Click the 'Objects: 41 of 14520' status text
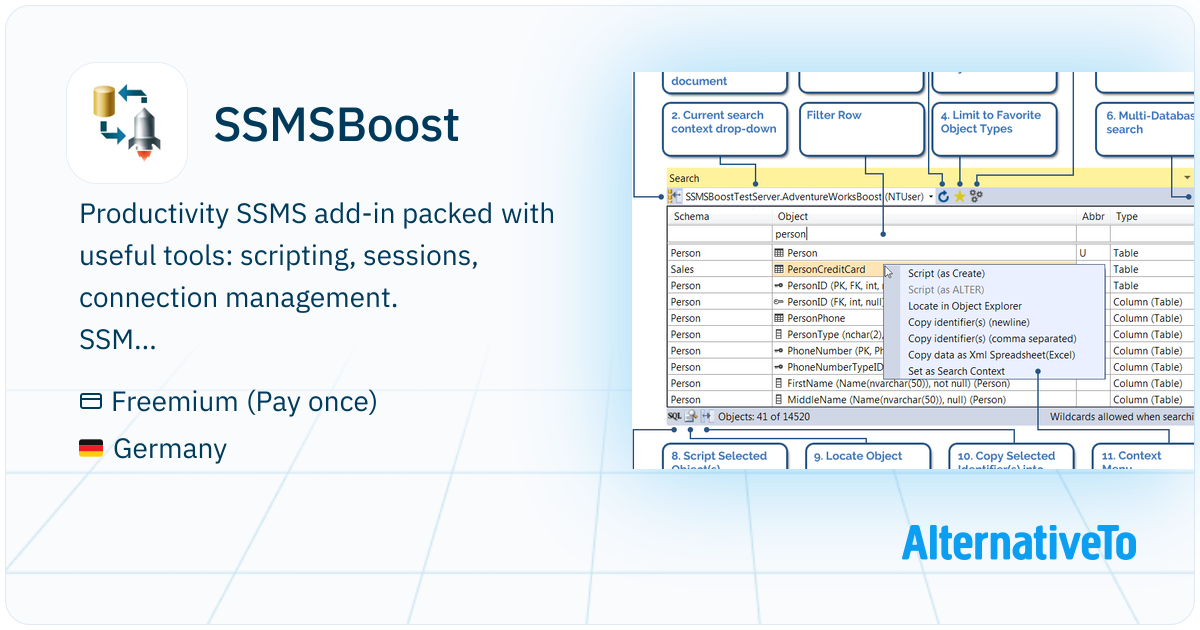This screenshot has width=1200, height=630. [x=764, y=416]
